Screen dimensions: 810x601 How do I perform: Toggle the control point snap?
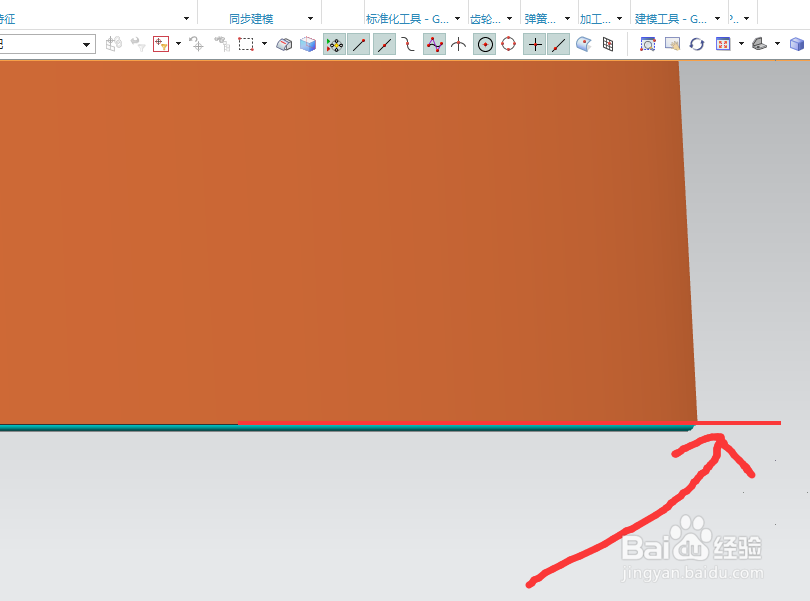(408, 44)
